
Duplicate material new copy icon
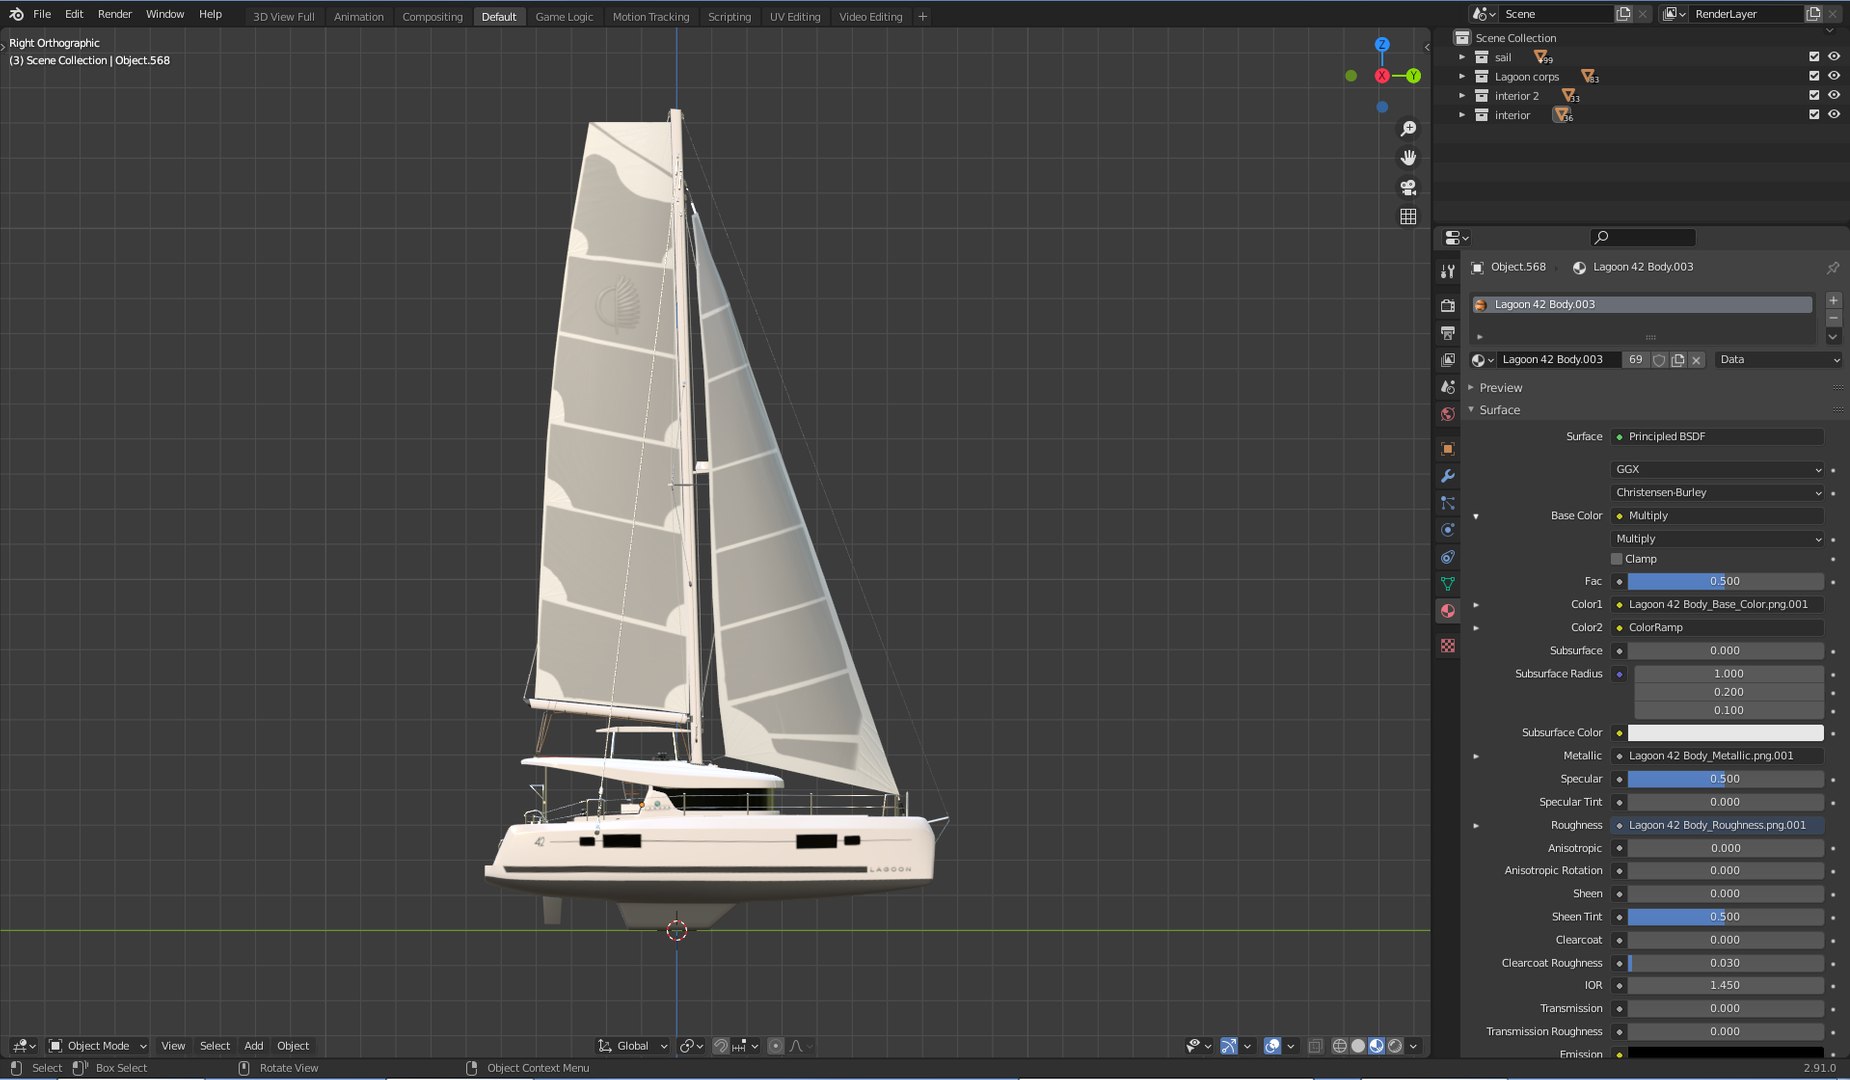[1678, 360]
